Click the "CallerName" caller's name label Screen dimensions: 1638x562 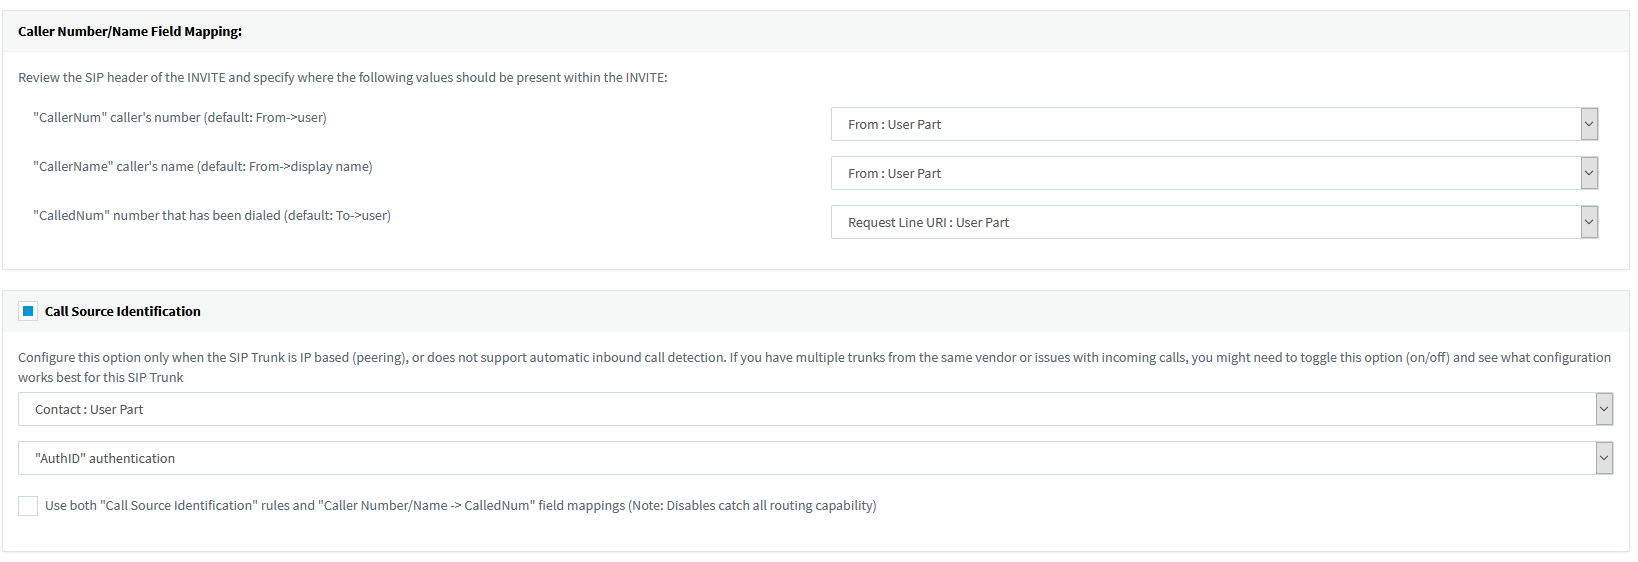[x=203, y=166]
